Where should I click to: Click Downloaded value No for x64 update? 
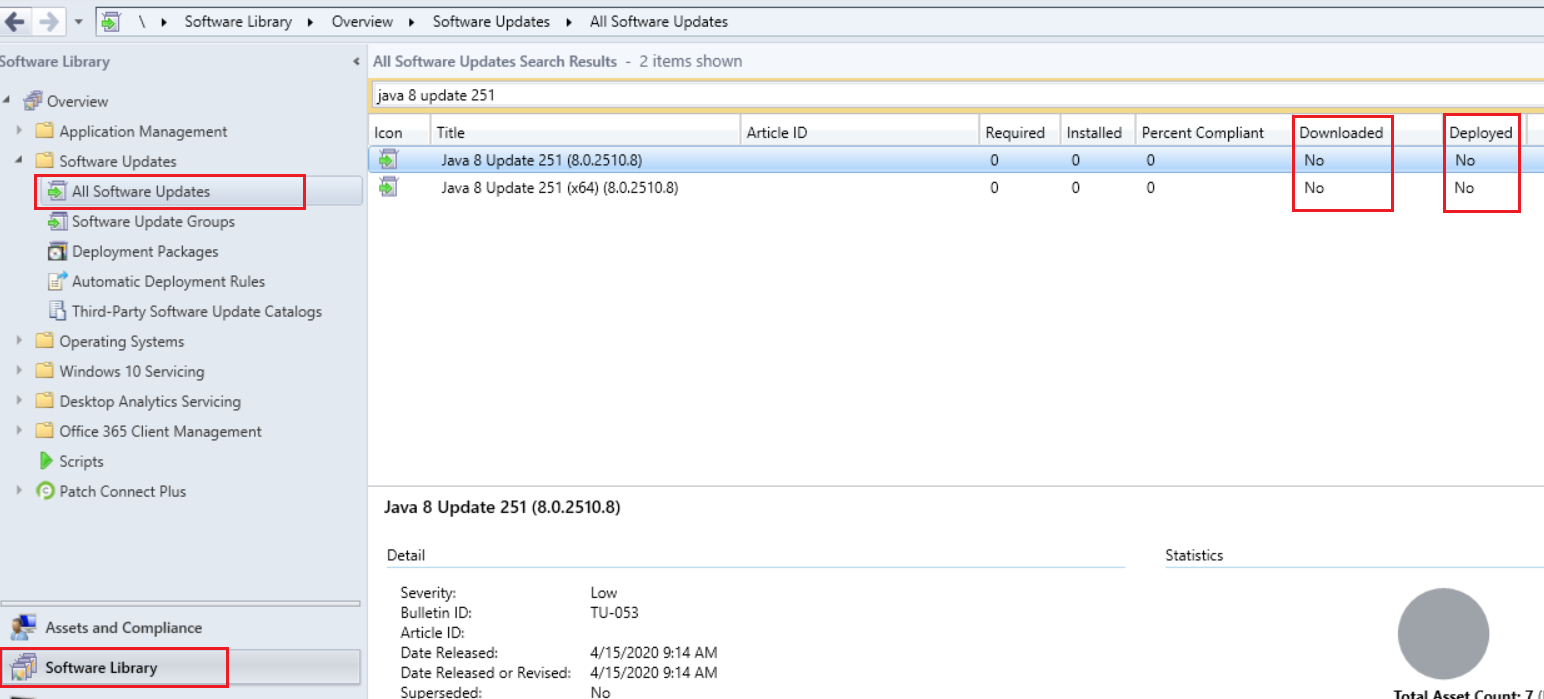point(1314,187)
